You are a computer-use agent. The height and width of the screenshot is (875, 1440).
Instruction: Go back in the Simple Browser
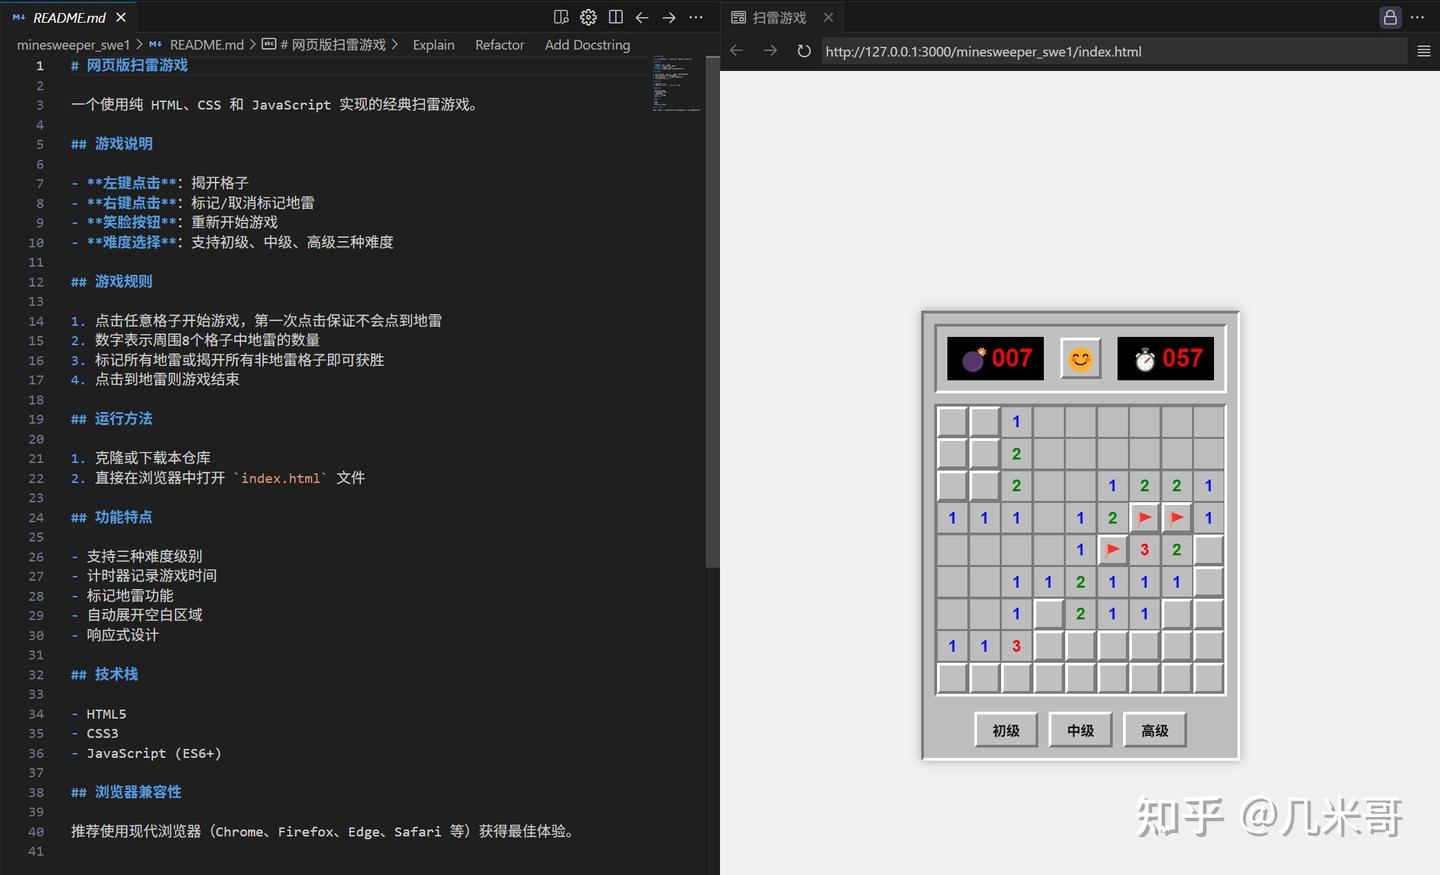736,51
